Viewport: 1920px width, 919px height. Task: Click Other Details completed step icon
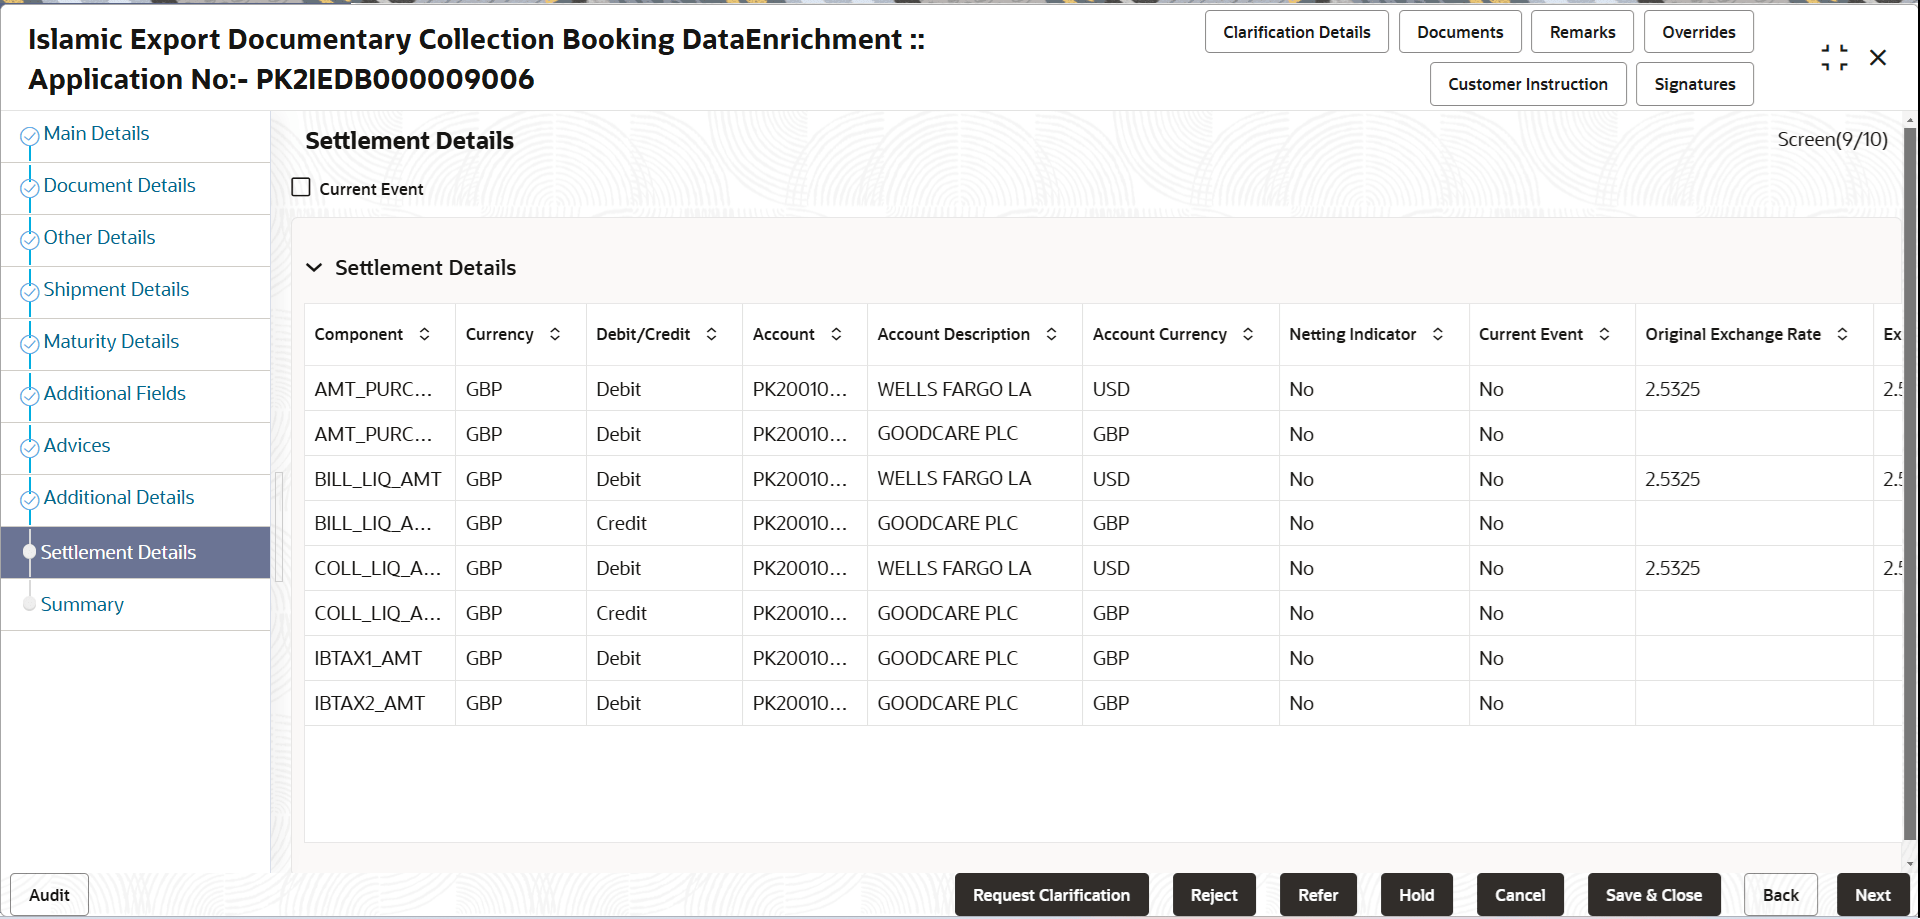tap(30, 239)
